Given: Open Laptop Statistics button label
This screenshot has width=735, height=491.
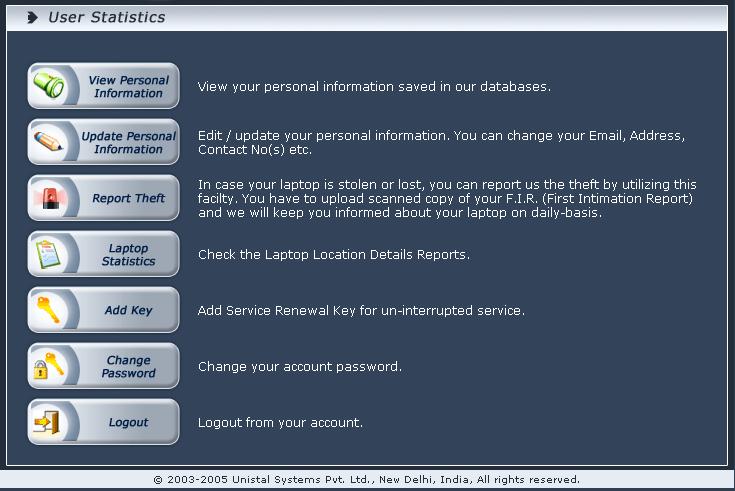Looking at the screenshot, I should pos(128,255).
